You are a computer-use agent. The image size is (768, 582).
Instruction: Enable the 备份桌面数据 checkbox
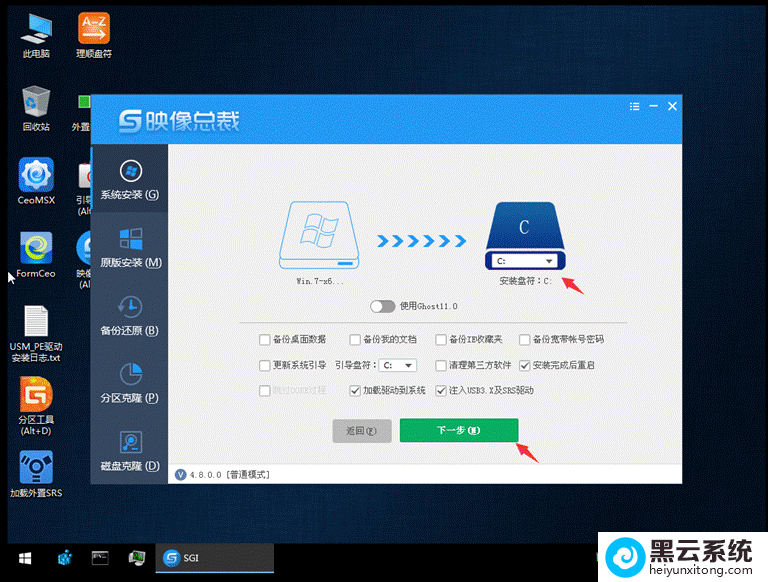(x=265, y=340)
